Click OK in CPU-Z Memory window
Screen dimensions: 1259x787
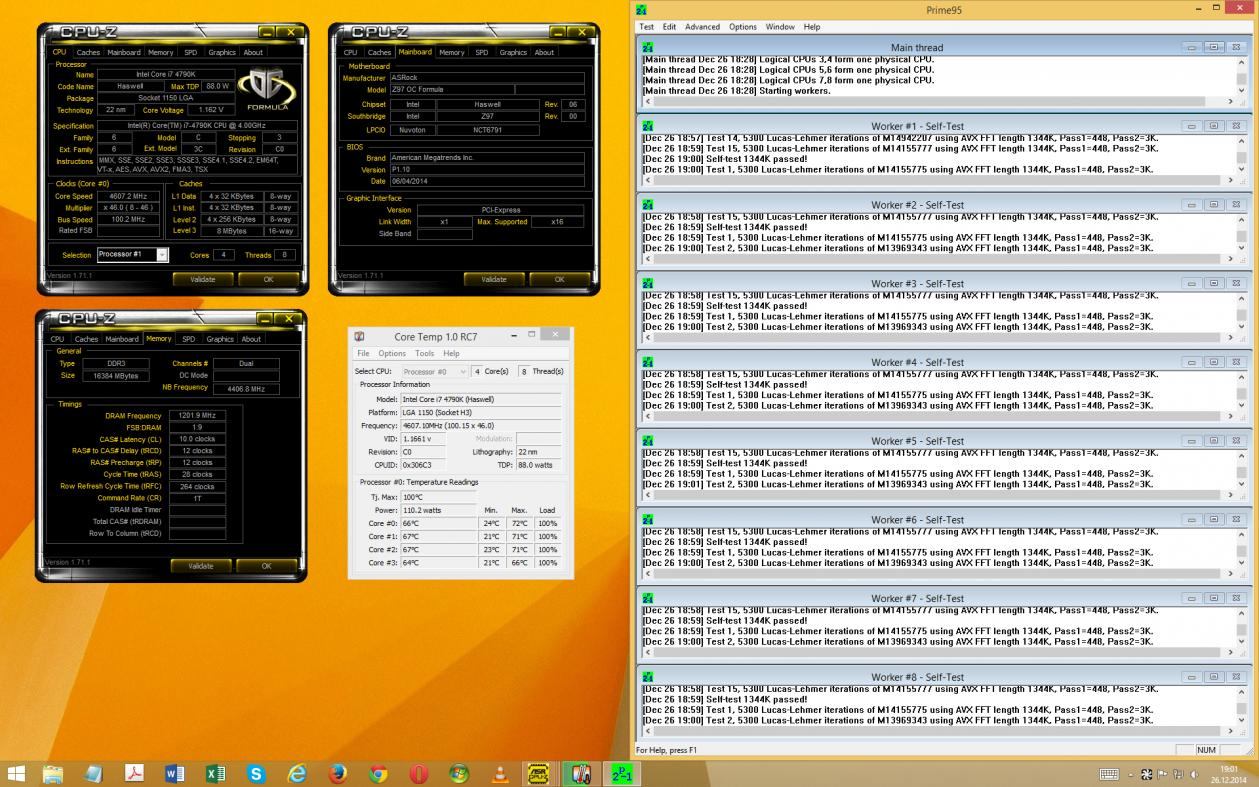tap(266, 566)
